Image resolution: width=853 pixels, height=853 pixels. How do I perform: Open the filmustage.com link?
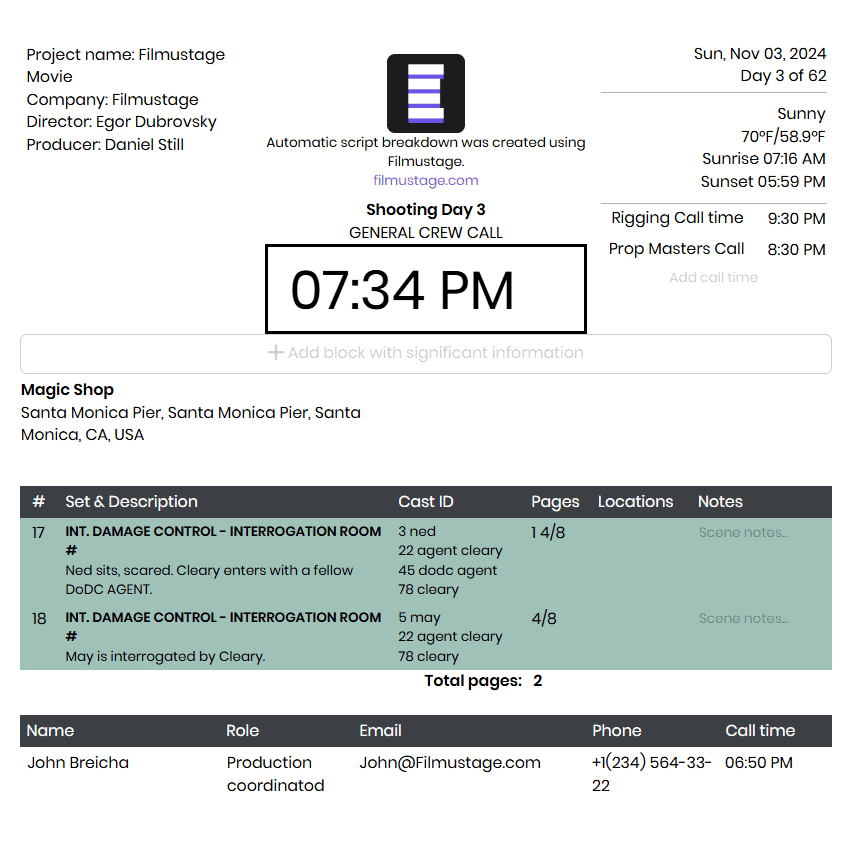coord(425,180)
